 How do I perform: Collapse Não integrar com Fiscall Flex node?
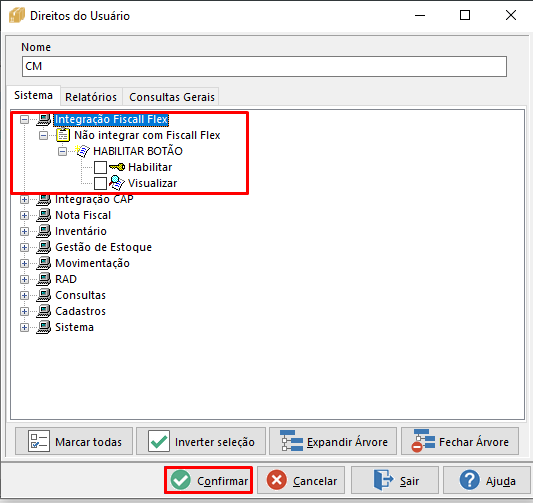point(43,135)
